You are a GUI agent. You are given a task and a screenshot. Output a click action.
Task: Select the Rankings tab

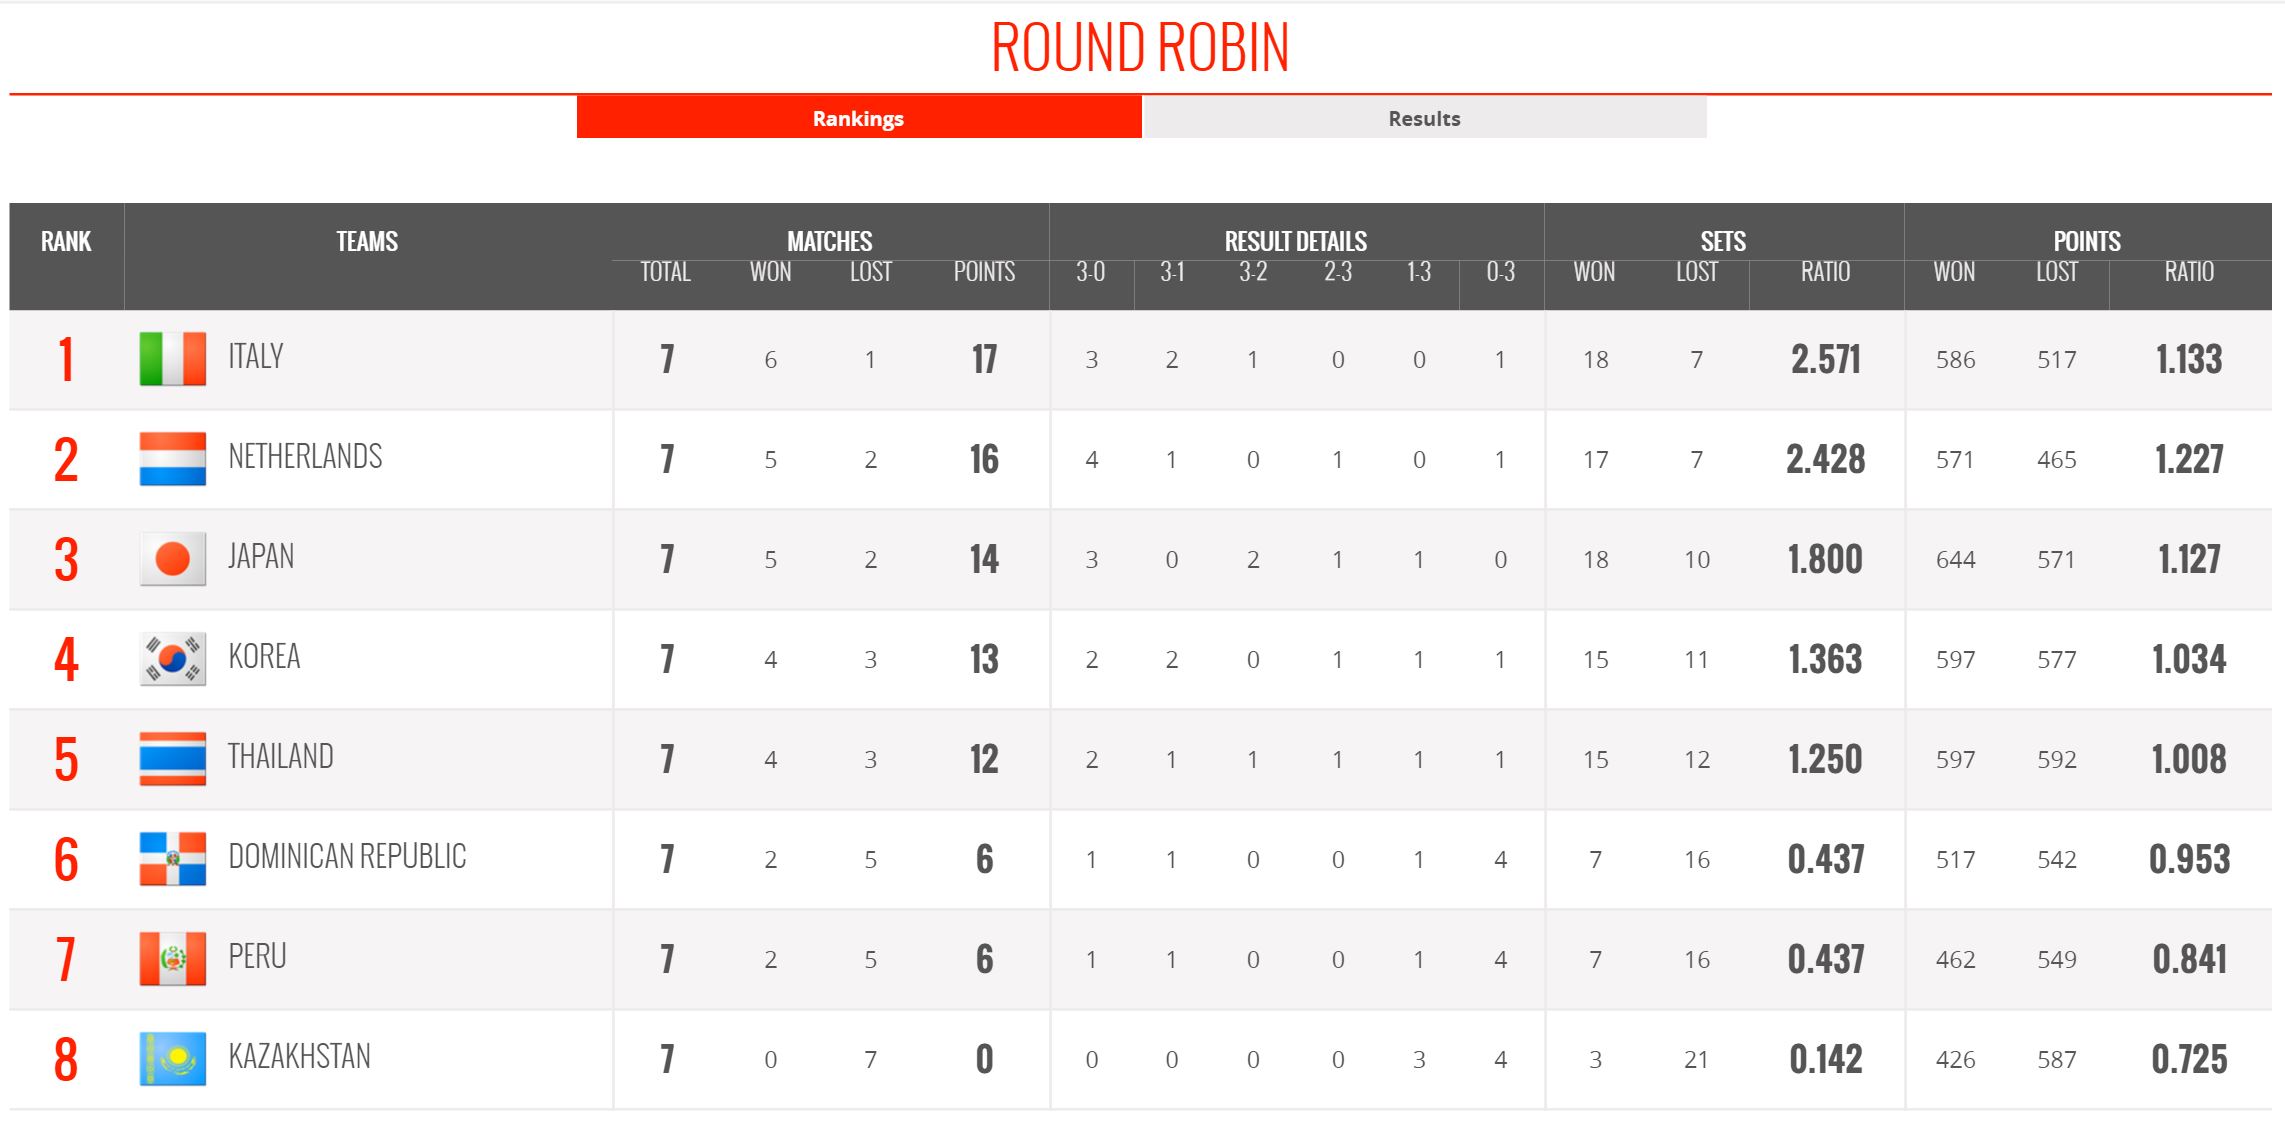click(x=859, y=118)
